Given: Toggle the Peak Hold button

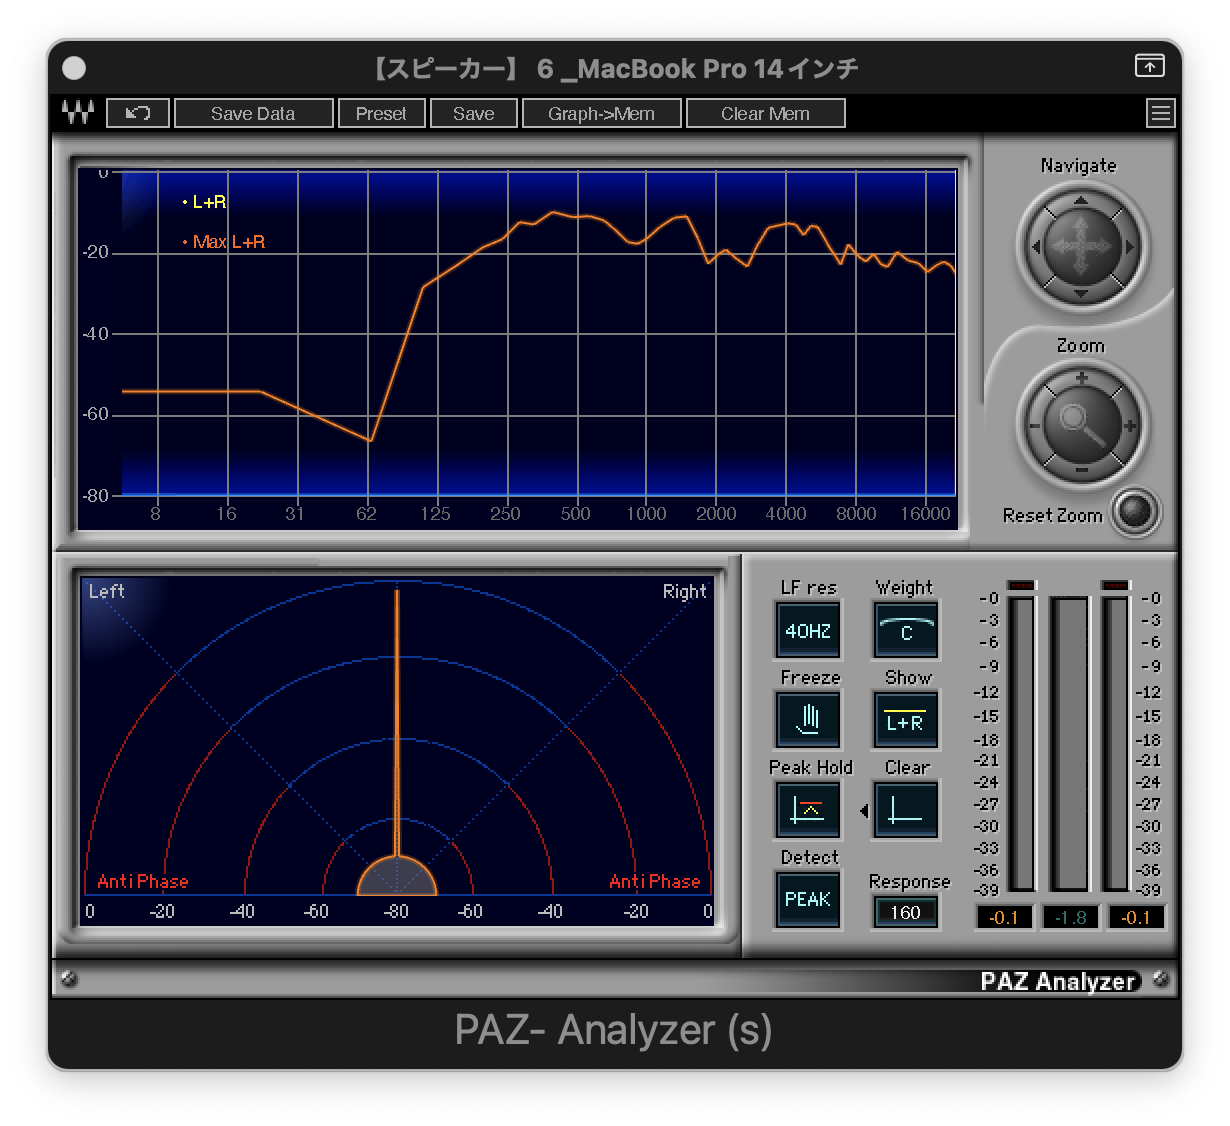Looking at the screenshot, I should pos(808,809).
